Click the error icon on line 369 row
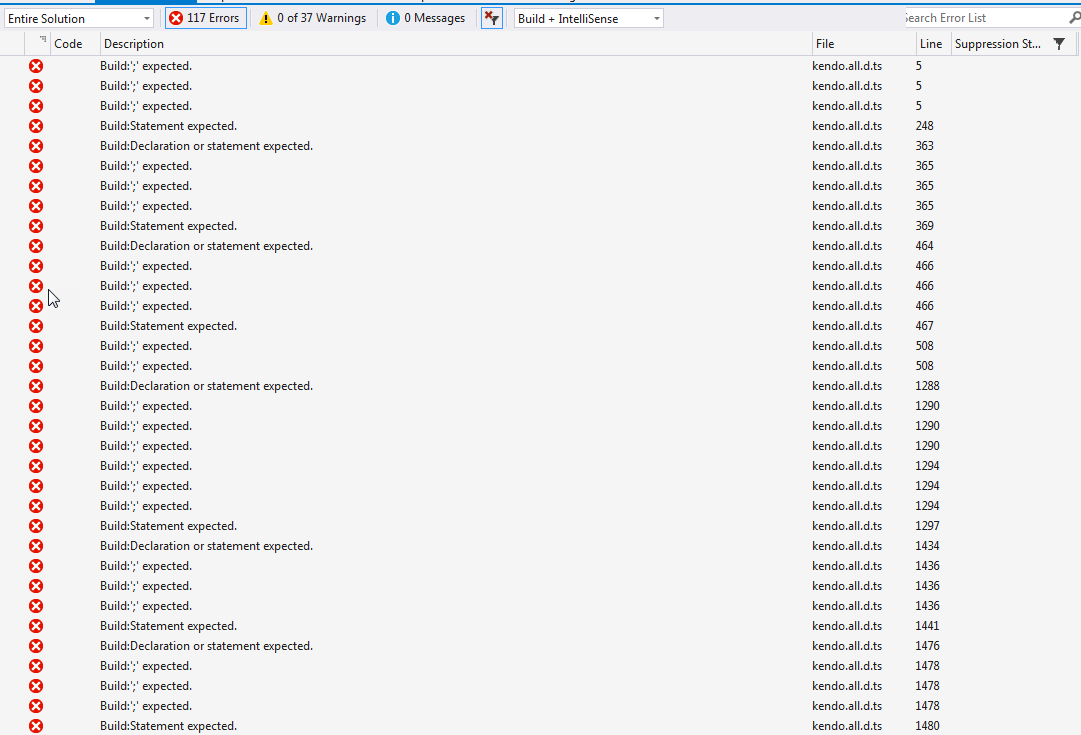Screen dimensions: 1081x735 tap(36, 226)
